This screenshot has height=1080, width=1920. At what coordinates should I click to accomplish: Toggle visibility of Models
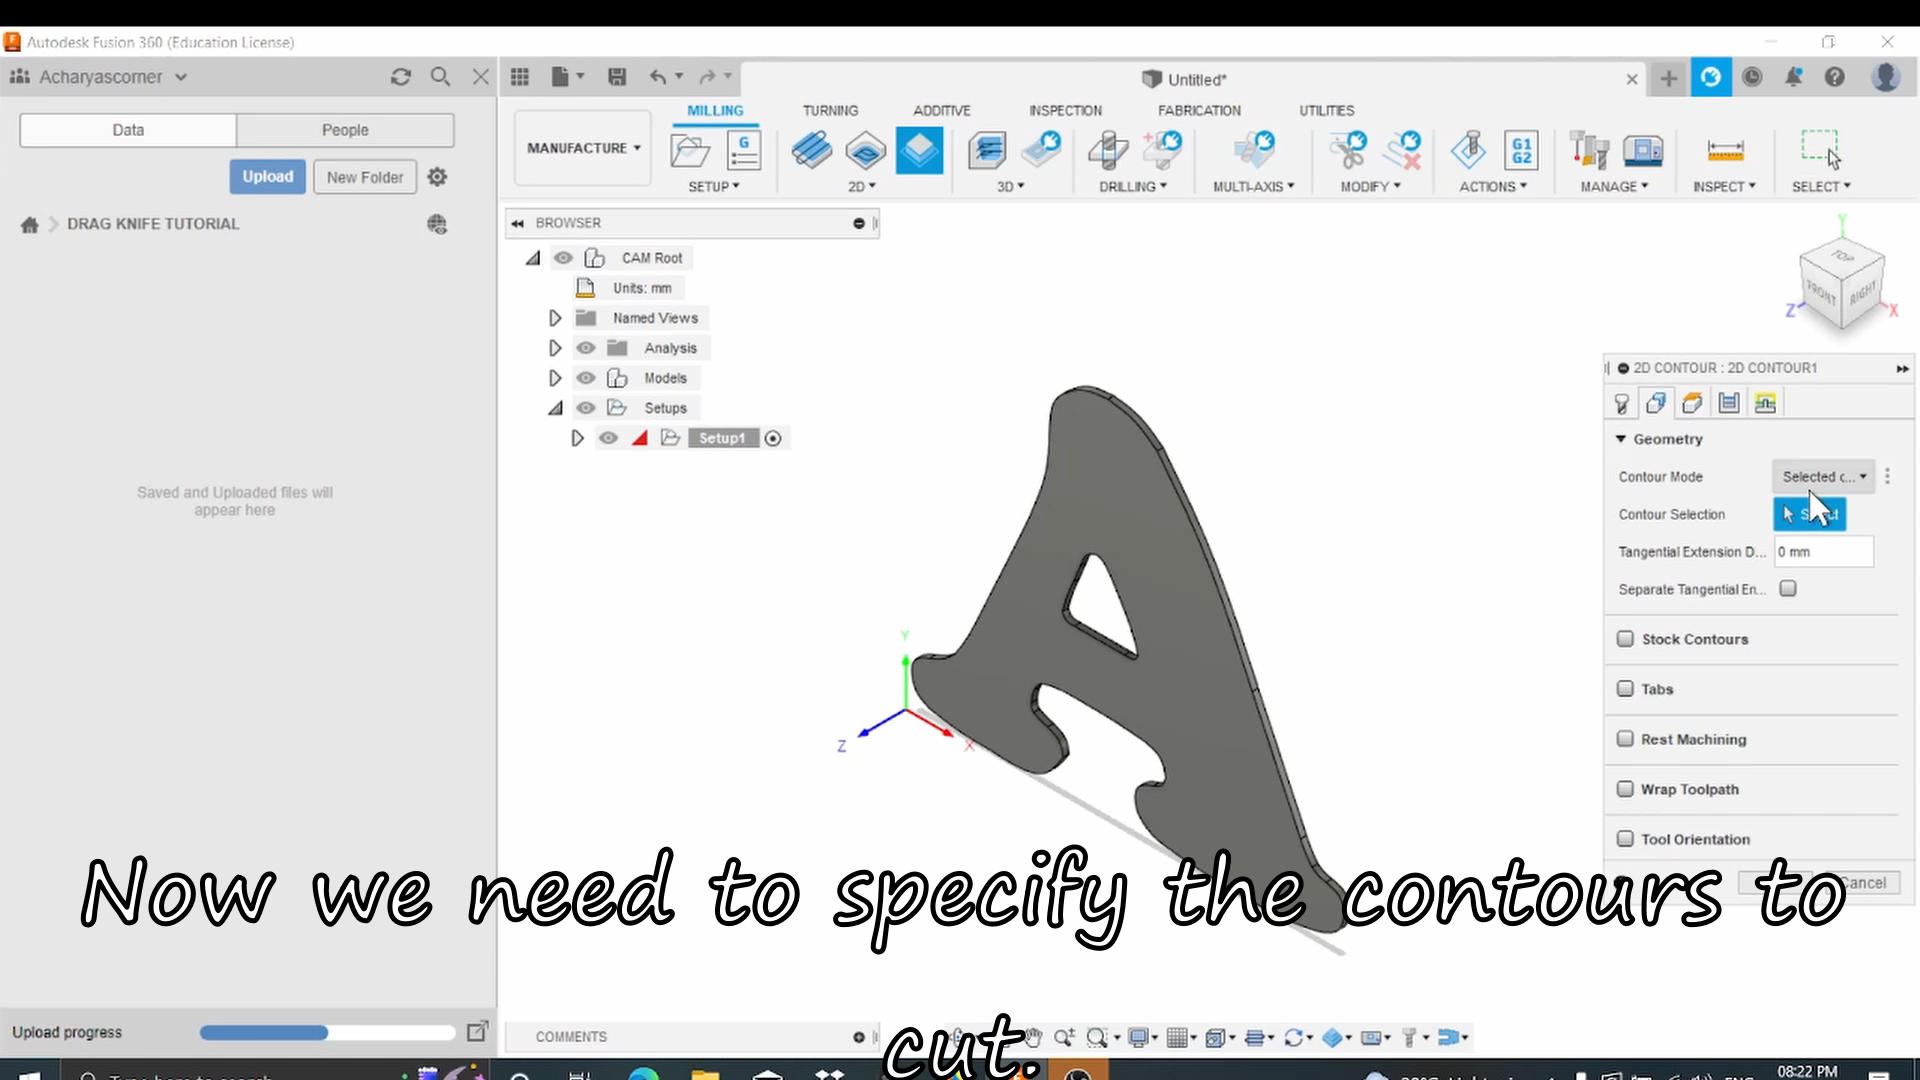click(x=586, y=378)
